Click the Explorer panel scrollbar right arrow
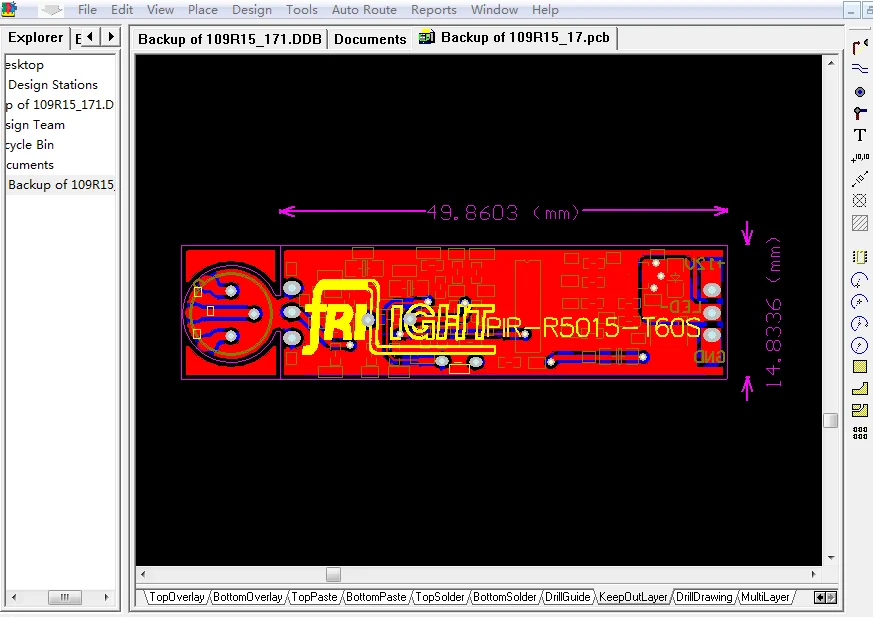The width and height of the screenshot is (873, 617). pyautogui.click(x=106, y=597)
